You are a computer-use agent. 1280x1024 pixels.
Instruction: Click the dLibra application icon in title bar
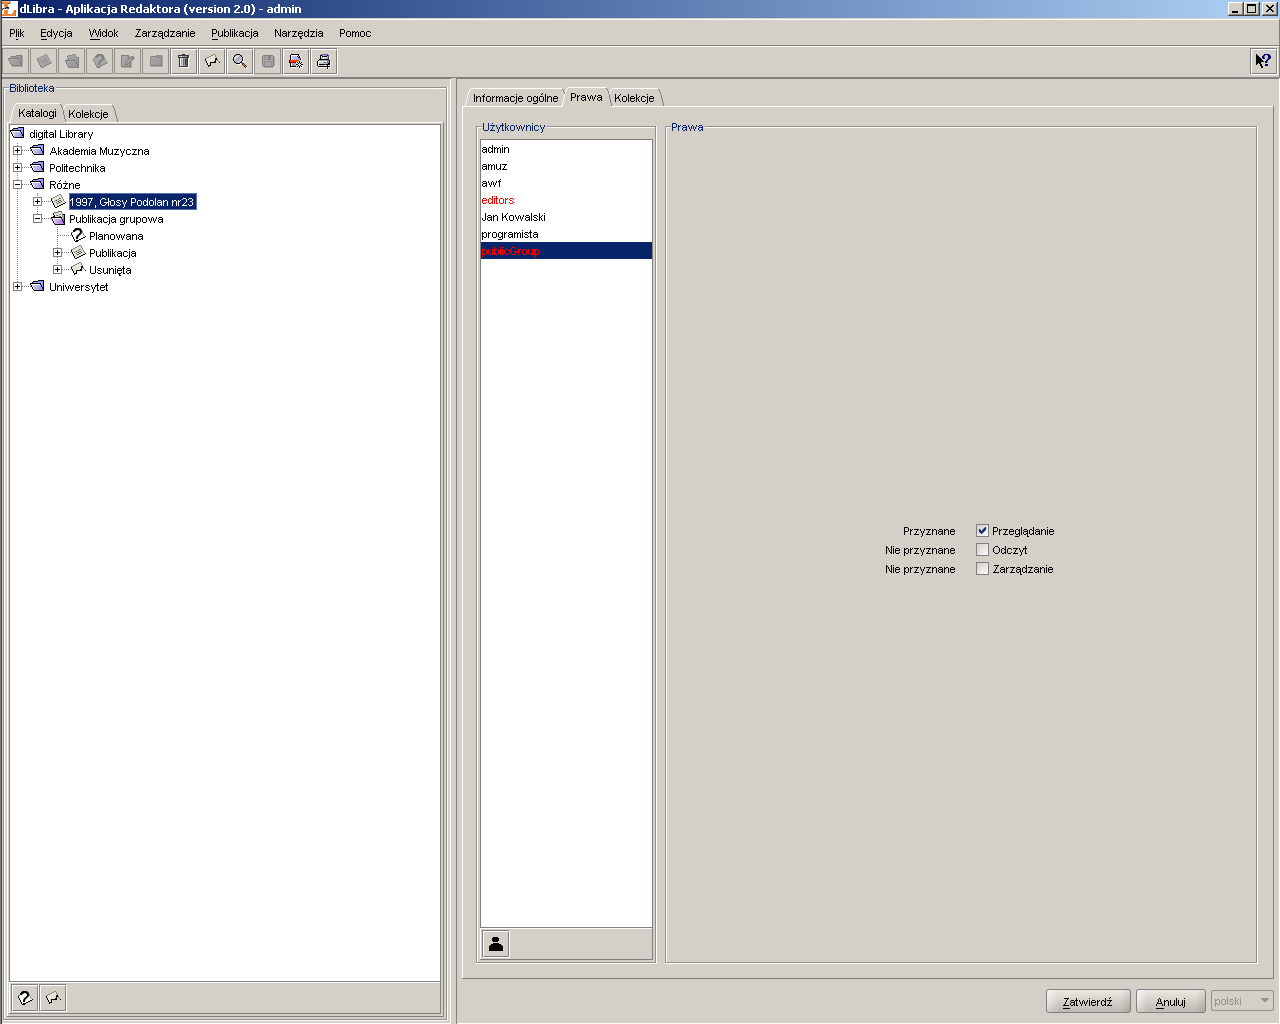pos(9,9)
